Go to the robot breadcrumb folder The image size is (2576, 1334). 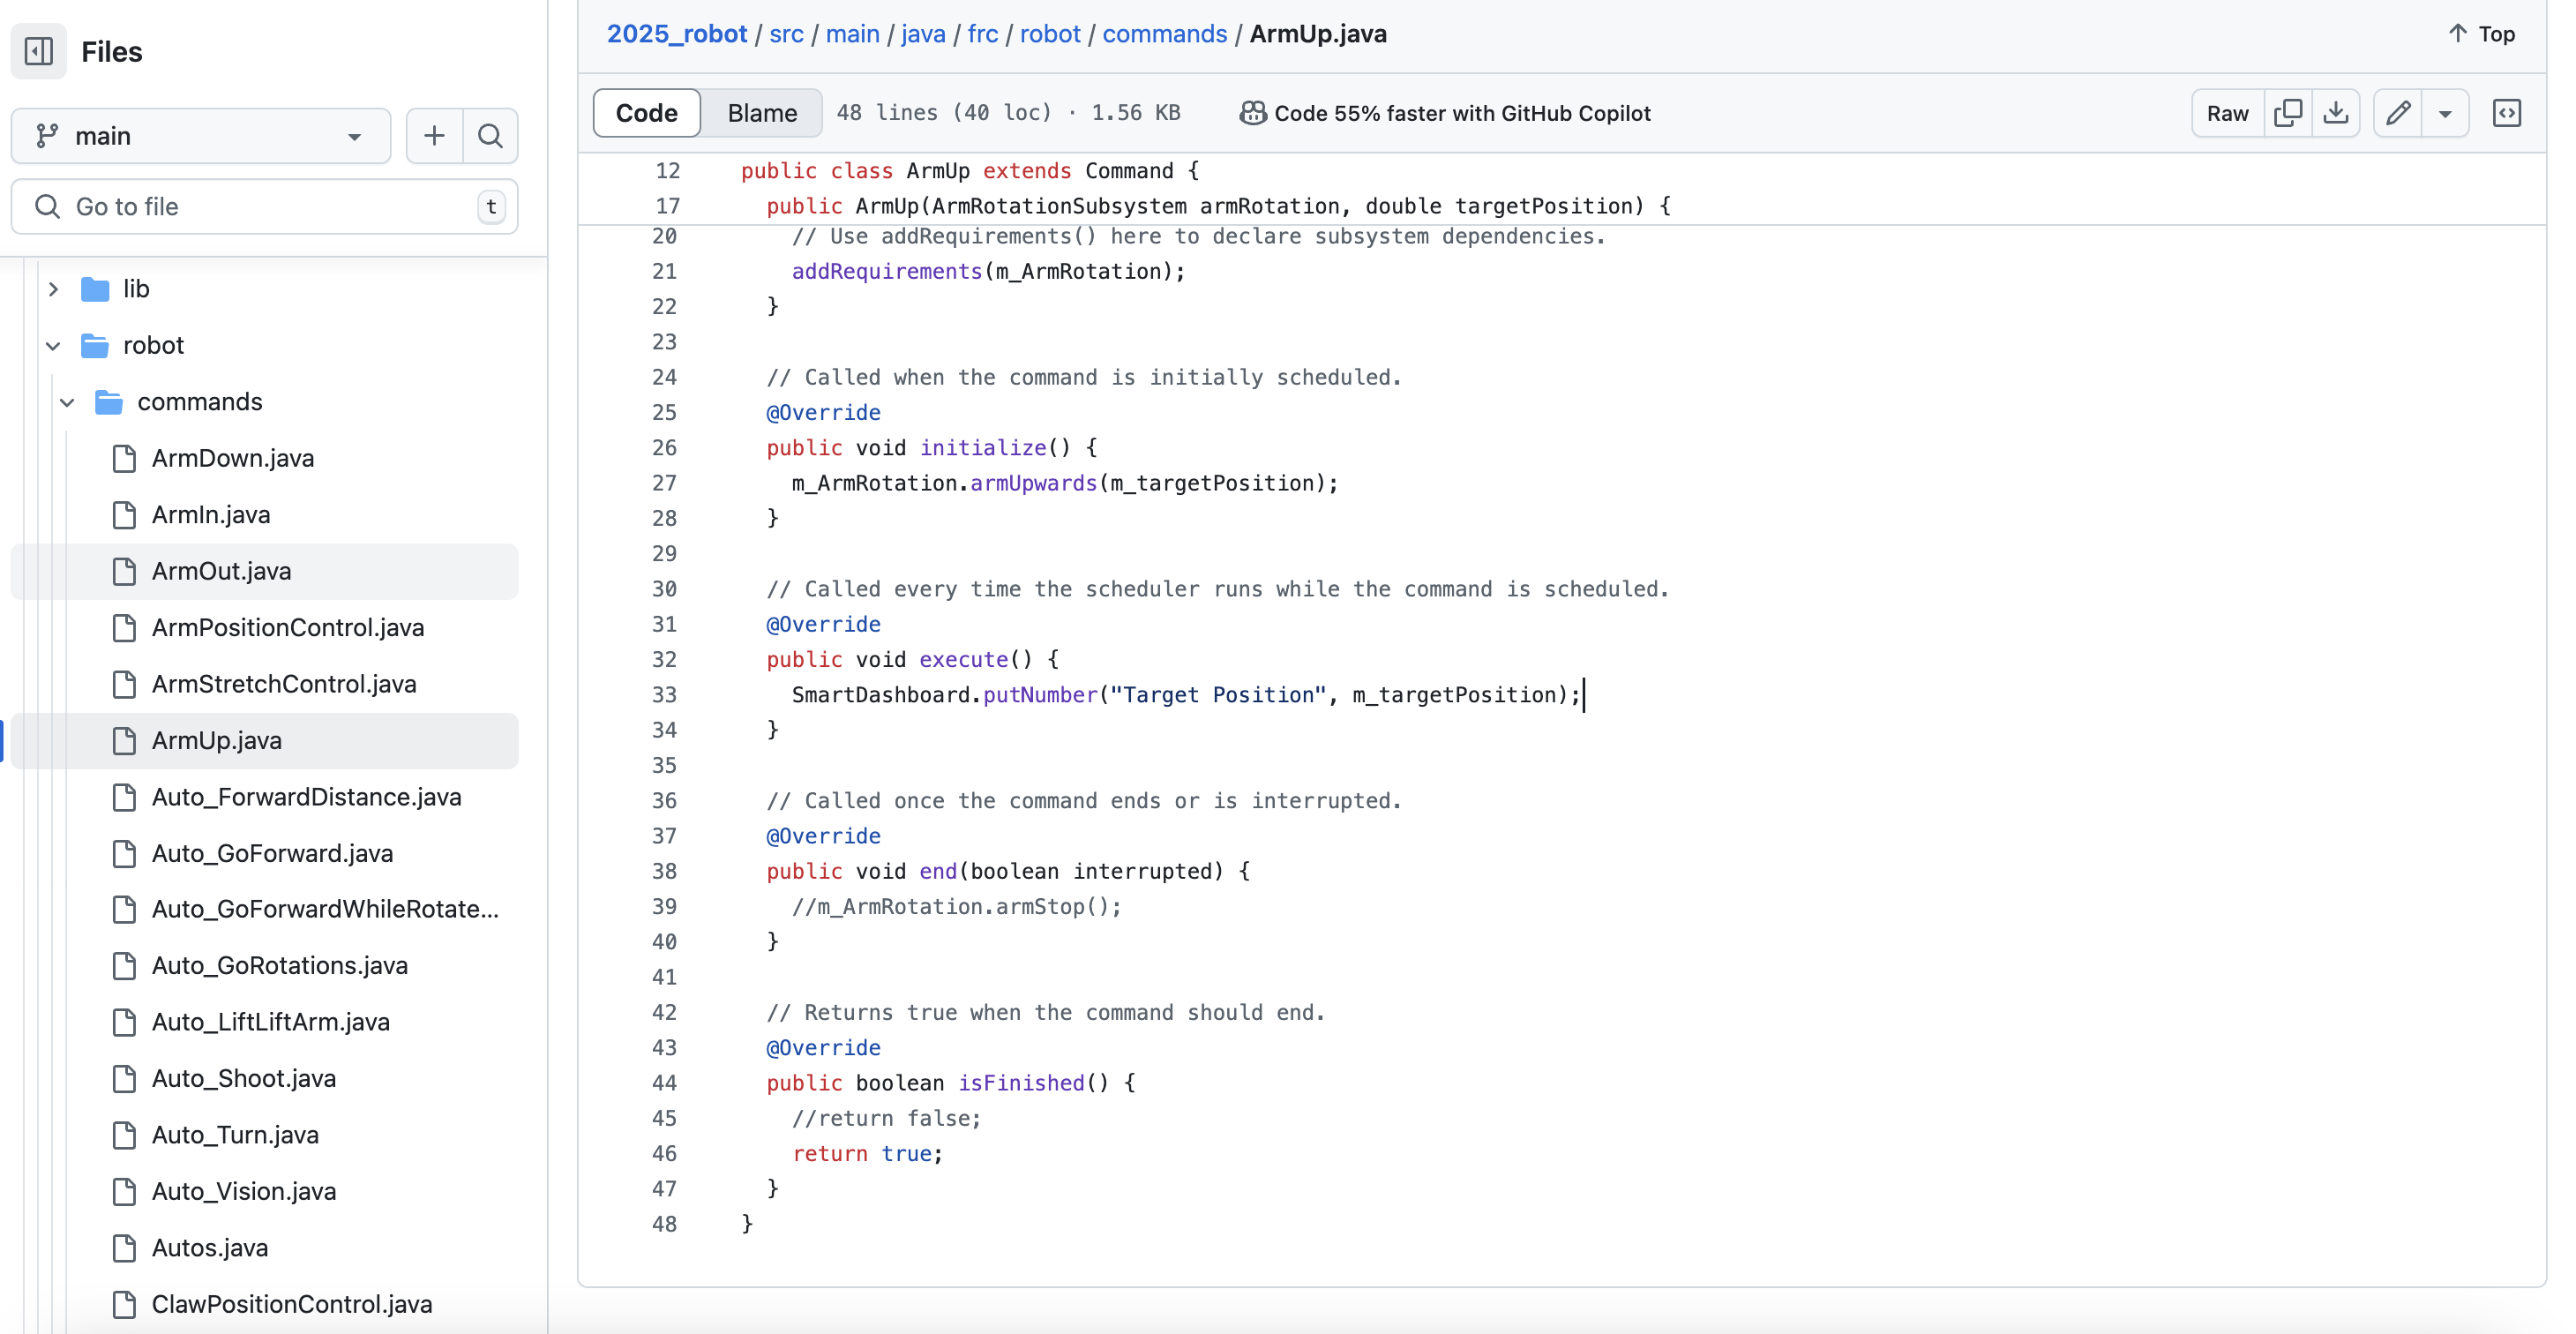[1050, 34]
